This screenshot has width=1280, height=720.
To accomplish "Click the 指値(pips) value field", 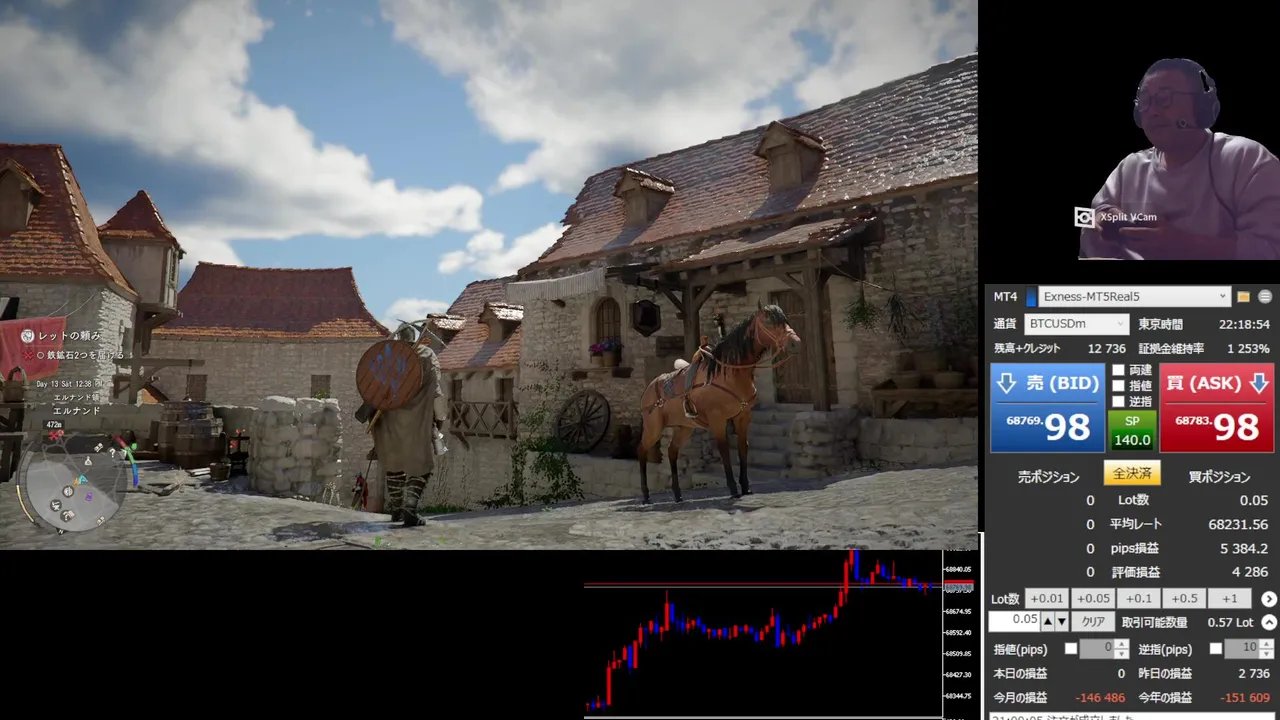I will click(1097, 649).
